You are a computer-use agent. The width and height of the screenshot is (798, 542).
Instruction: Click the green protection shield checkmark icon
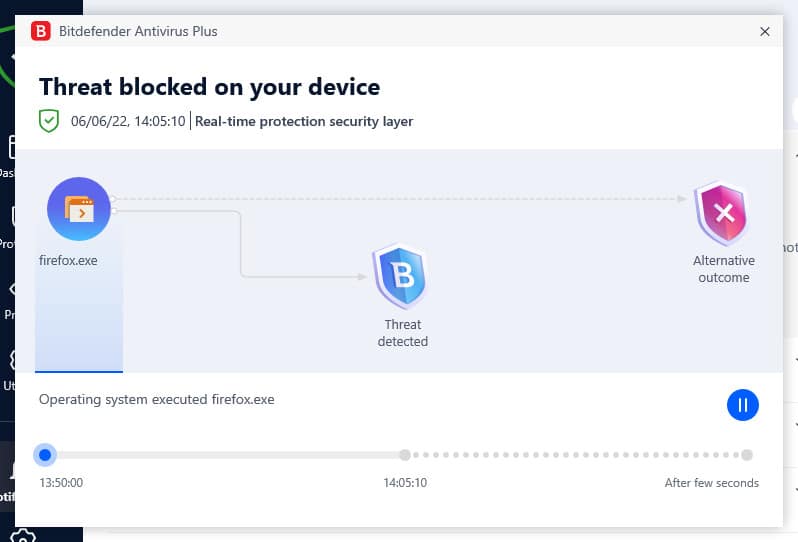click(x=49, y=121)
